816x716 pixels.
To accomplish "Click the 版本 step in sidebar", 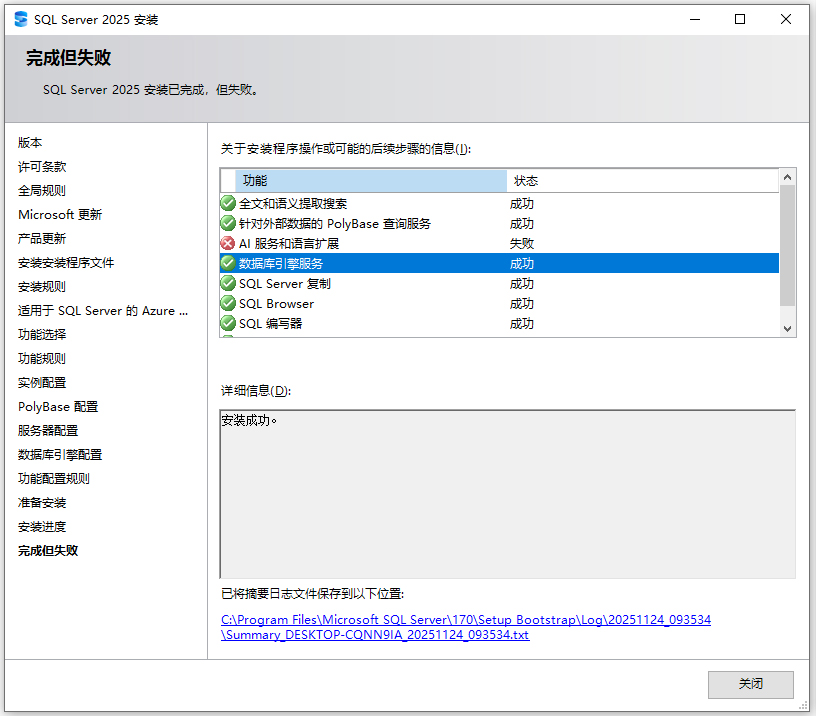I will (30, 143).
